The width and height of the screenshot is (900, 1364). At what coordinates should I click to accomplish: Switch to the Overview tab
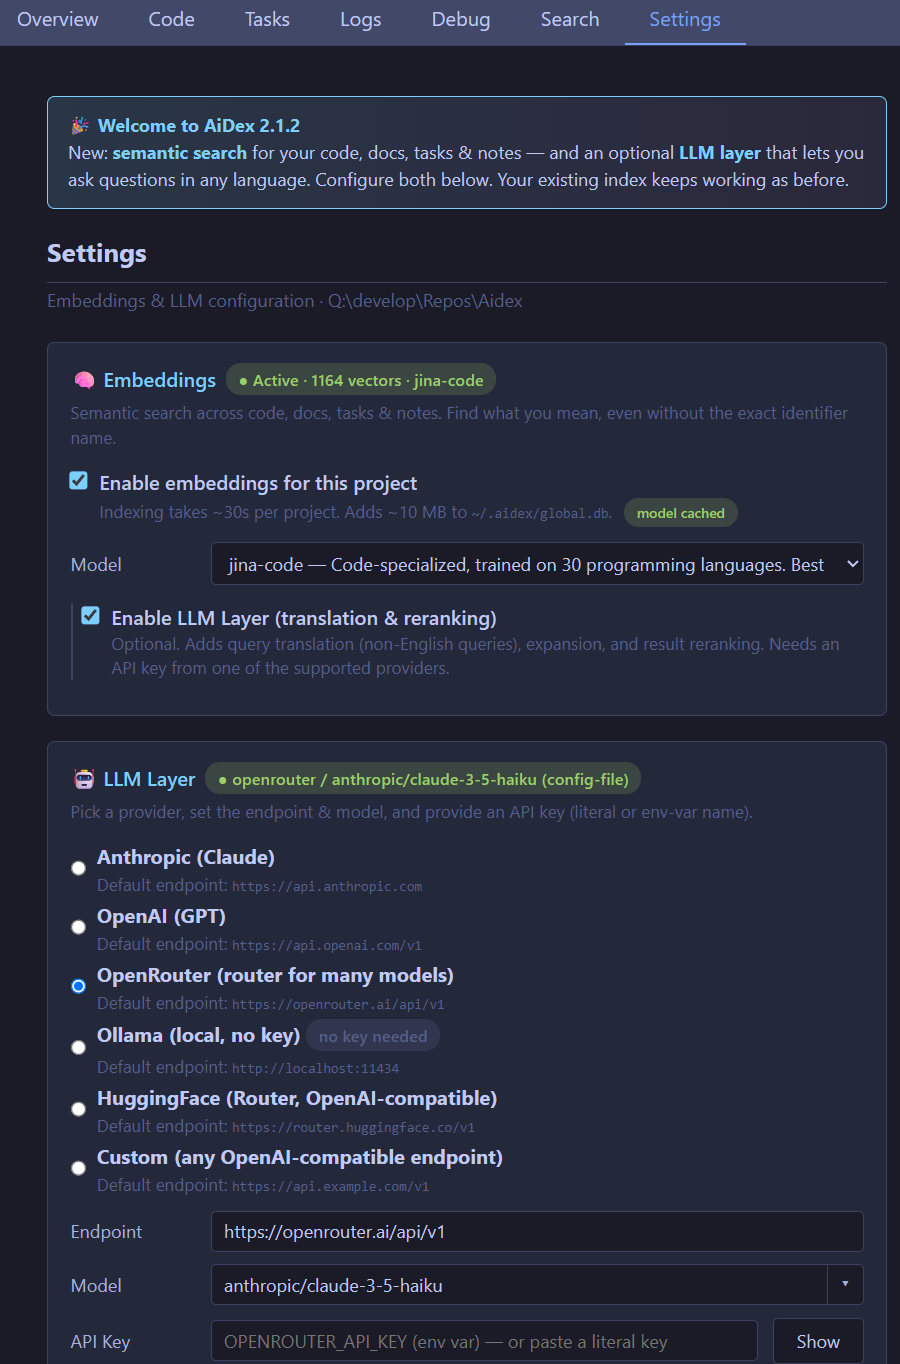tap(58, 20)
